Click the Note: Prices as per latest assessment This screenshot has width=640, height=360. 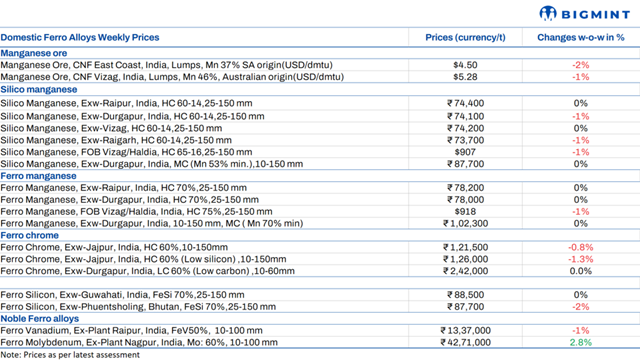70,355
